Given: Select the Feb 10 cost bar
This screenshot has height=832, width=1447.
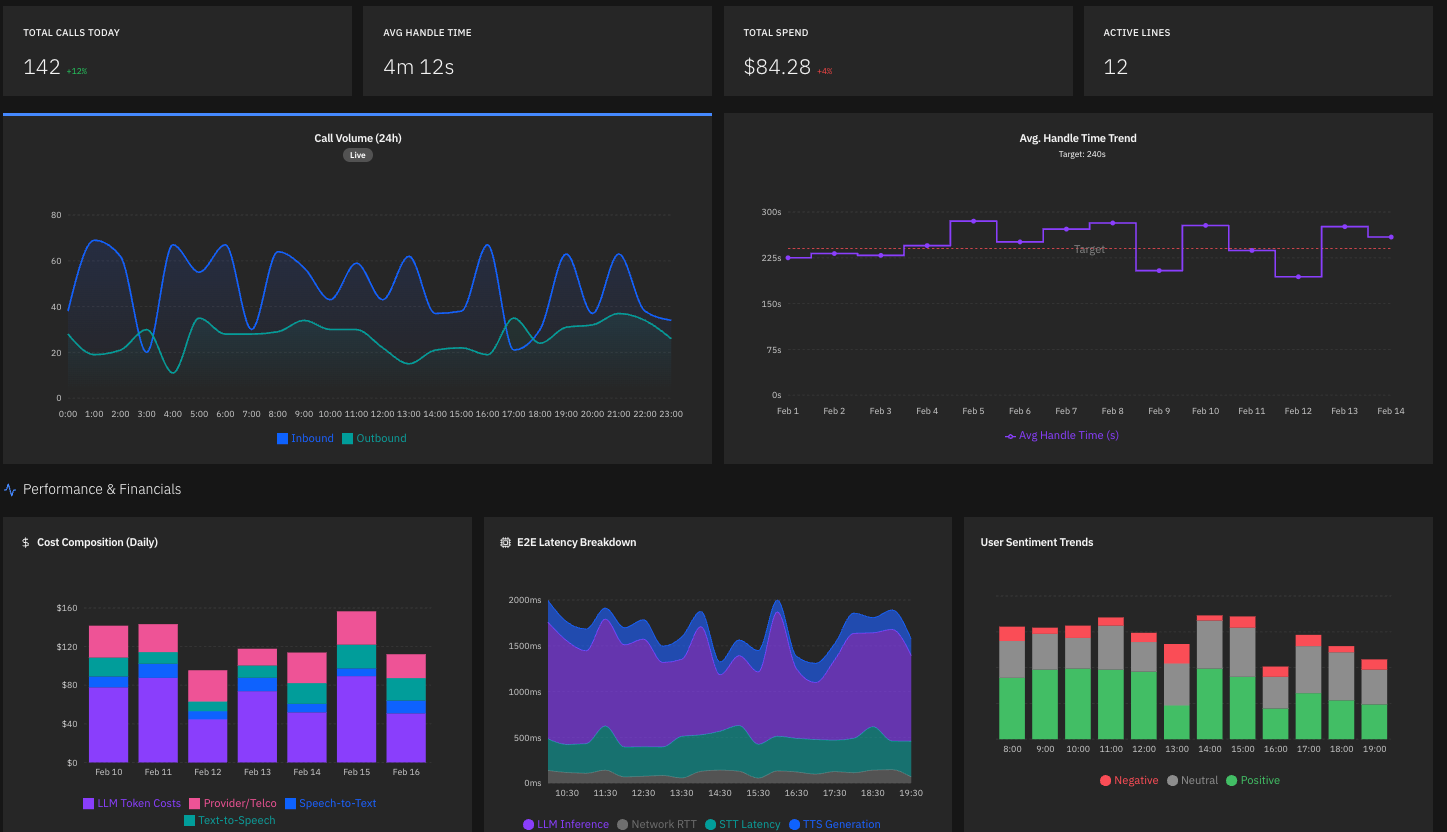Looking at the screenshot, I should (x=109, y=694).
